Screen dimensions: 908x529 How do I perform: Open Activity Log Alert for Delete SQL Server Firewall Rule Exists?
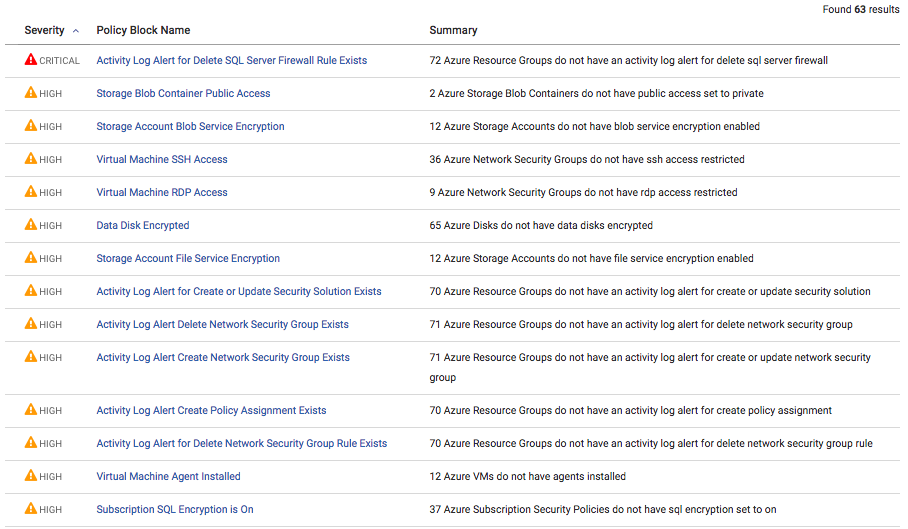231,60
